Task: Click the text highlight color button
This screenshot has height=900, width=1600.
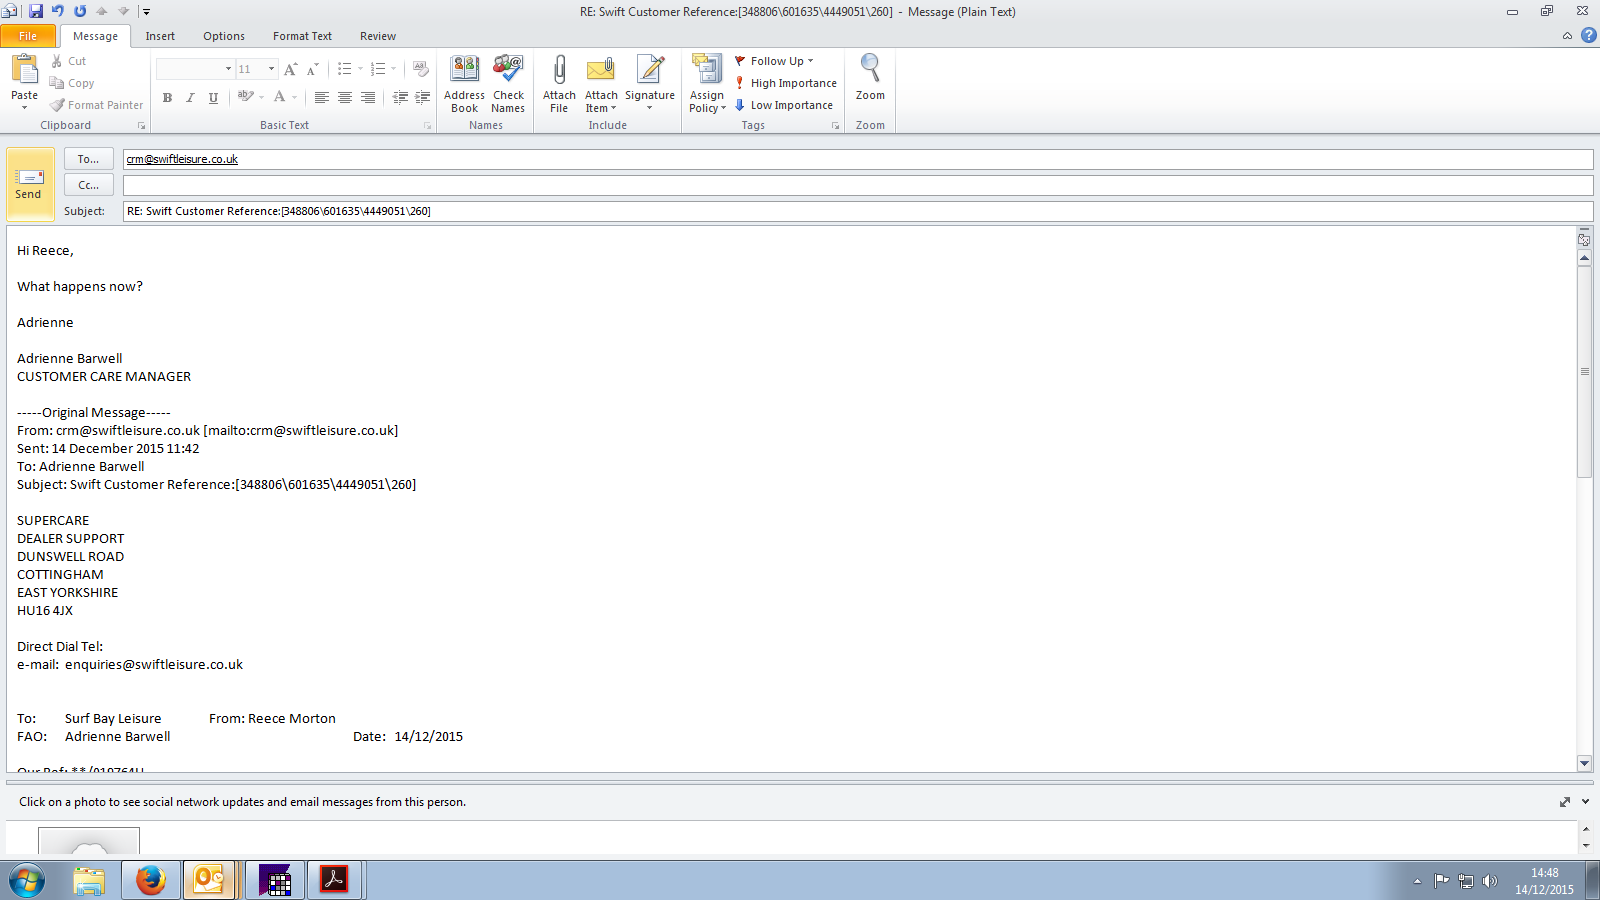Action: click(x=245, y=97)
